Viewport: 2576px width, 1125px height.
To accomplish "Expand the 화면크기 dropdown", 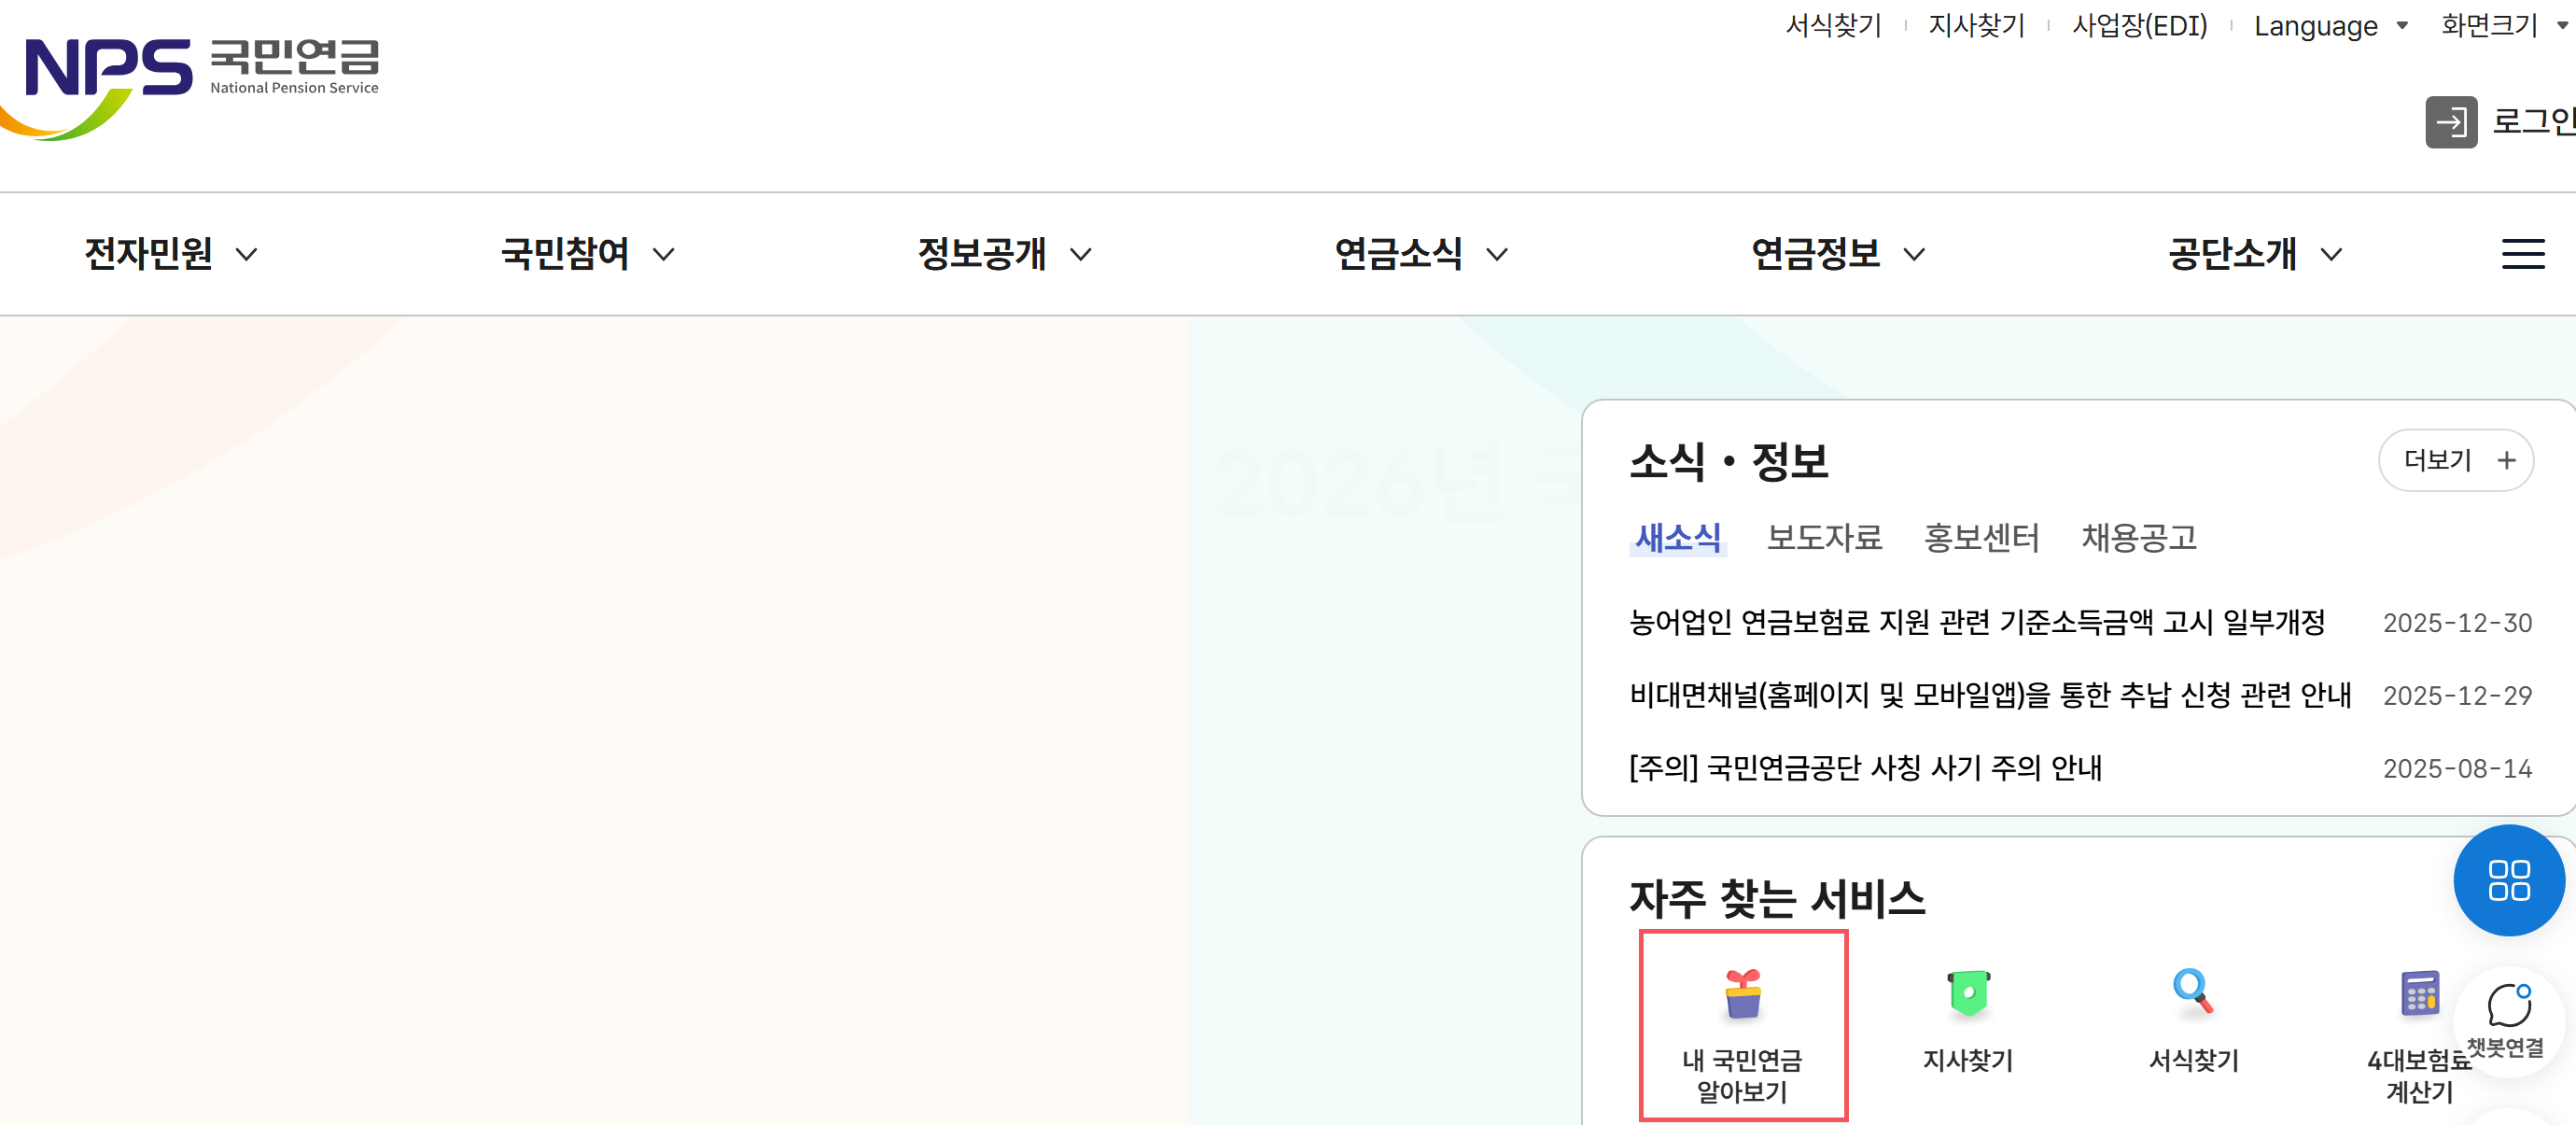I will 2502,26.
